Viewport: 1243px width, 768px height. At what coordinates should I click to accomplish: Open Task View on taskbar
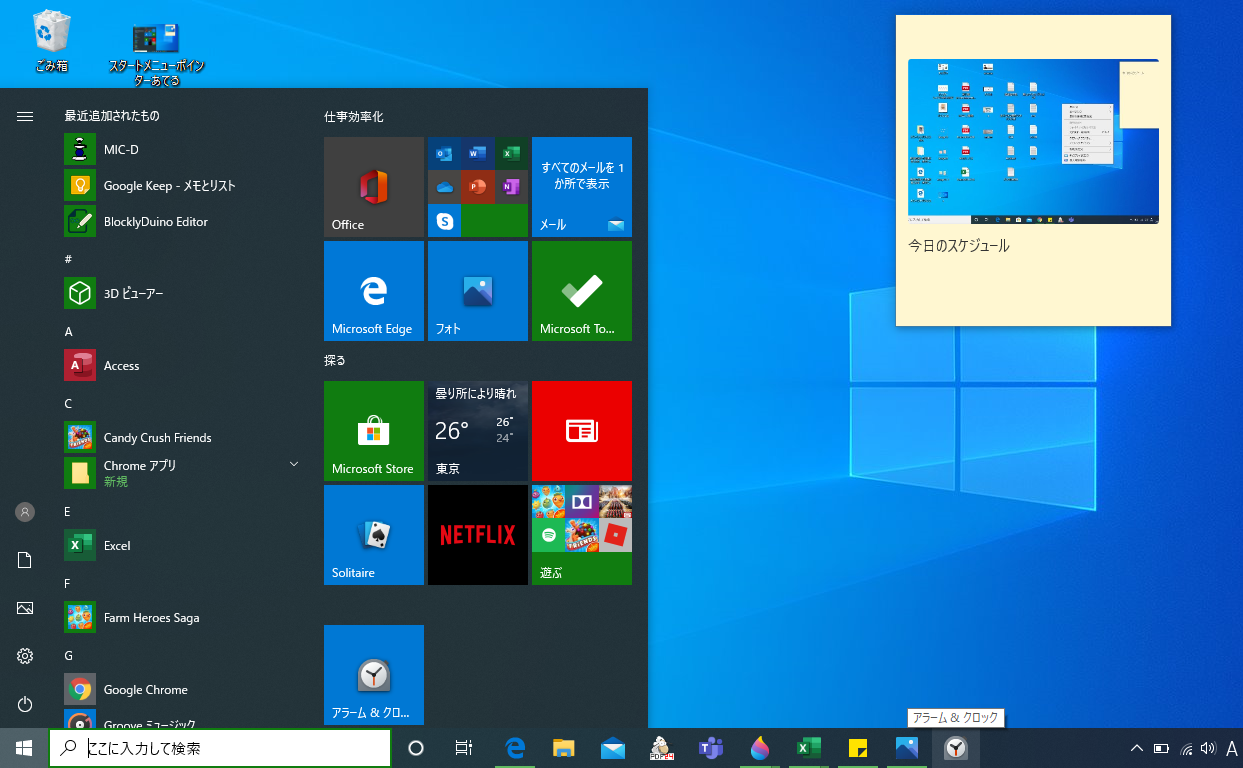pos(464,748)
